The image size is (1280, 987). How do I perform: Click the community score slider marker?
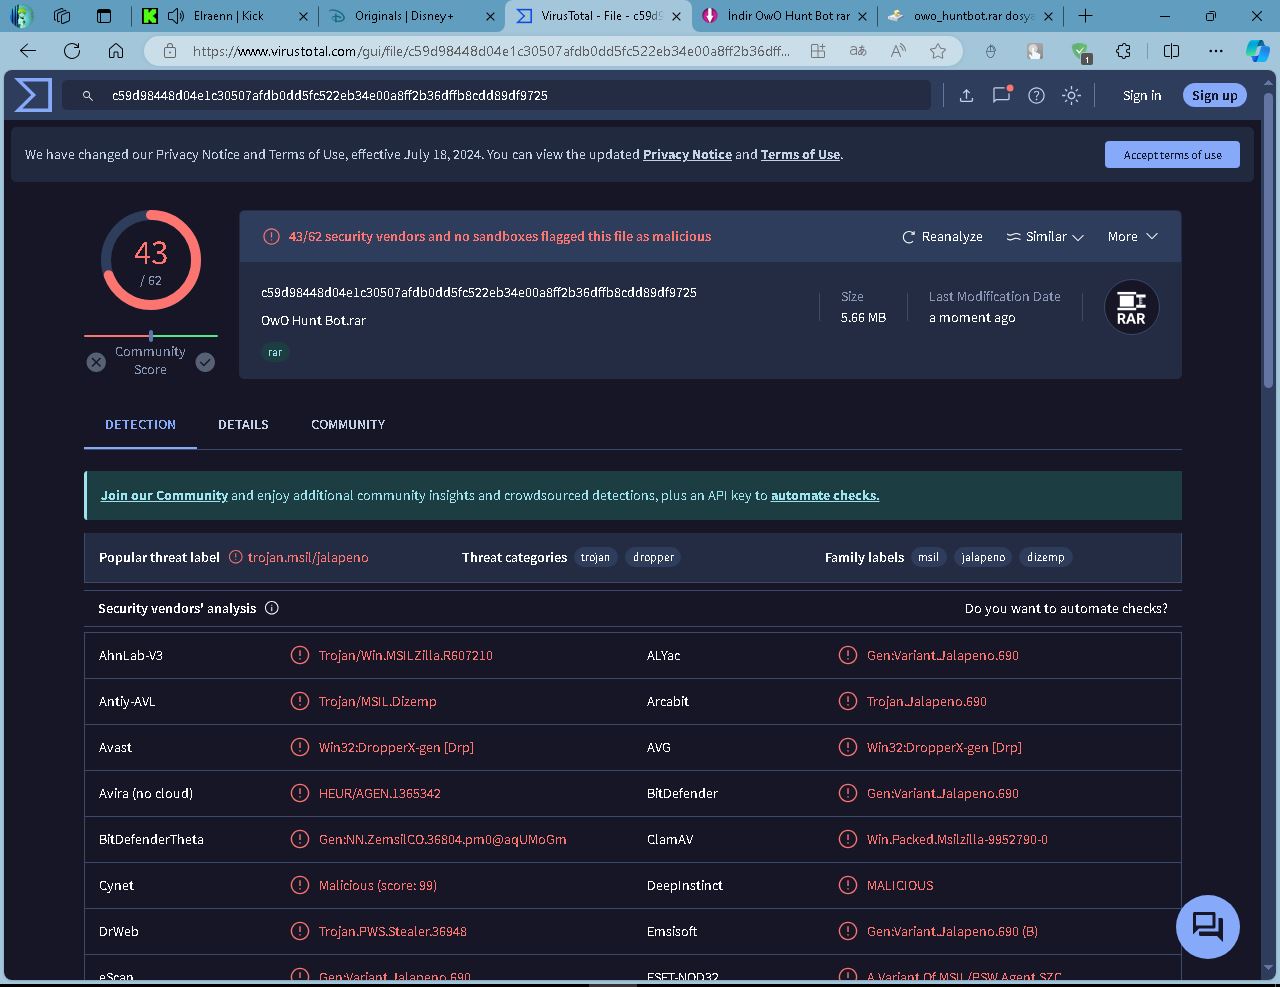coord(151,336)
